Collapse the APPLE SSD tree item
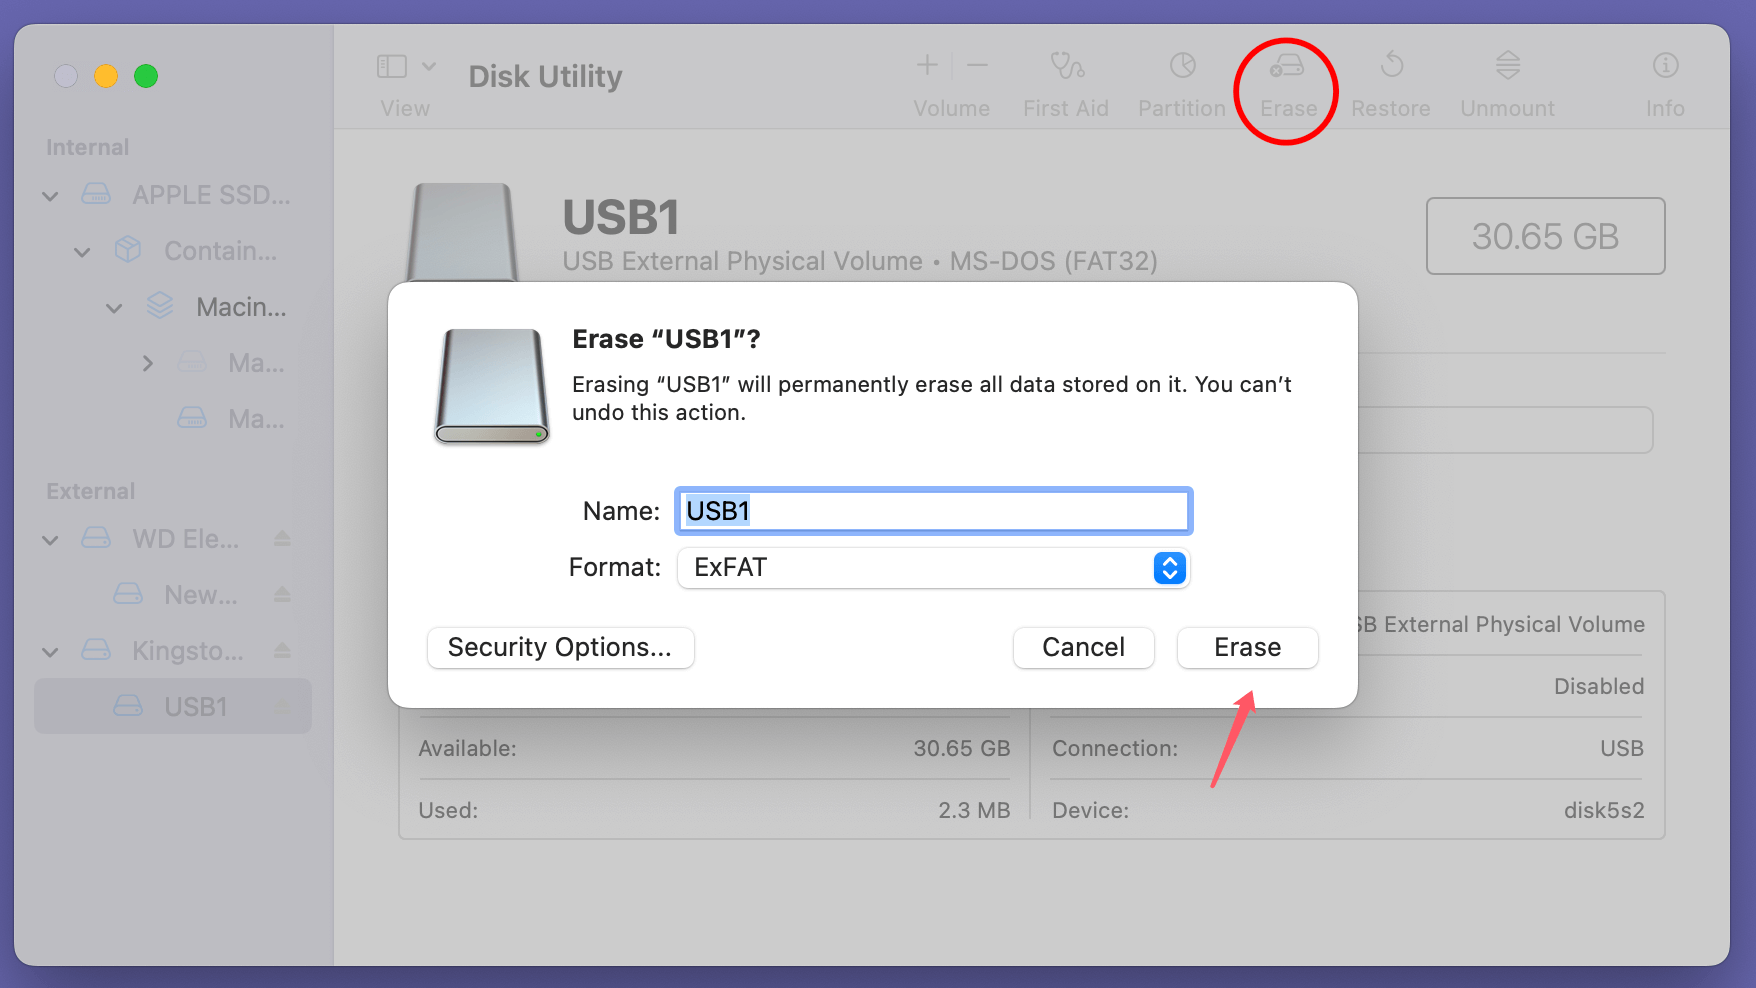 tap(50, 195)
